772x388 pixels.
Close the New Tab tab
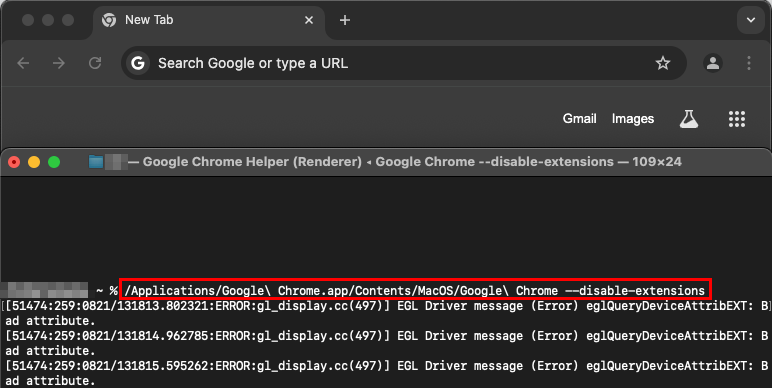click(309, 20)
